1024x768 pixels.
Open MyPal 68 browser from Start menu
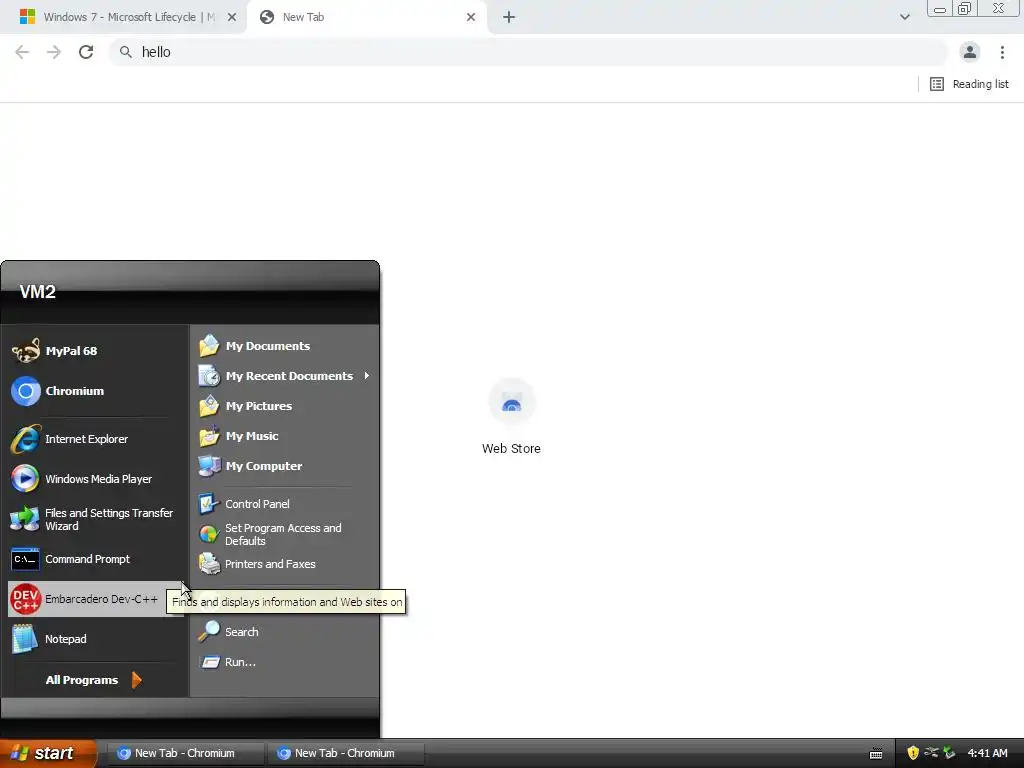(95, 351)
